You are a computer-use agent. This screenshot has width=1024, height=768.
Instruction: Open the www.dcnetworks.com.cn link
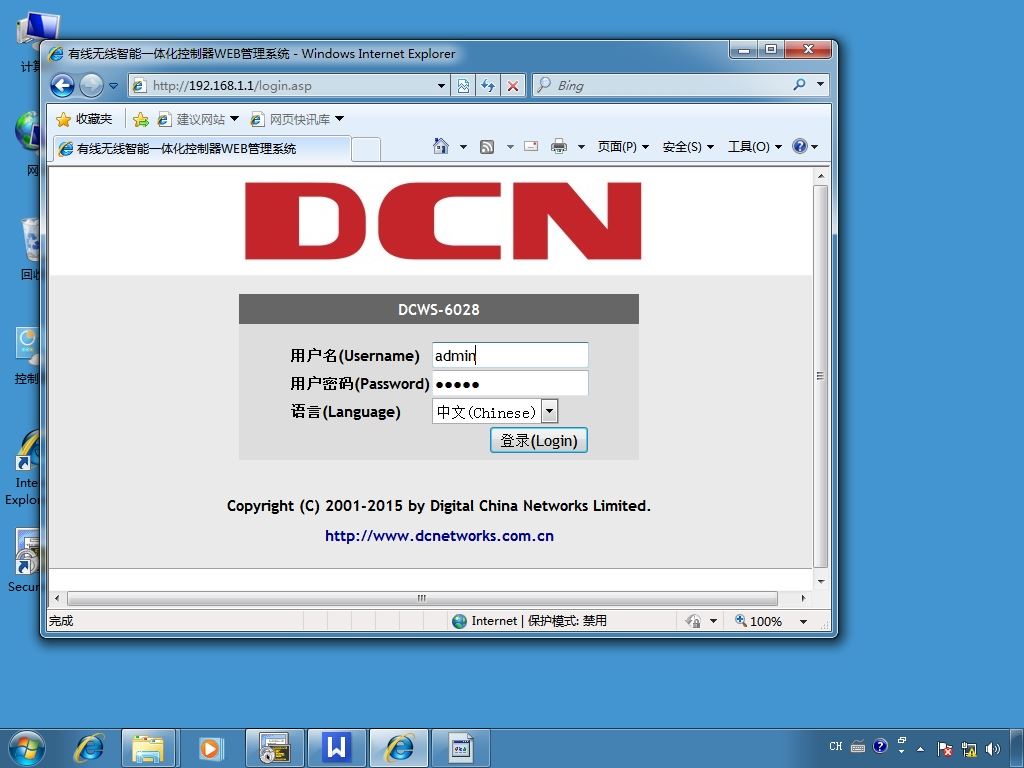pos(439,536)
